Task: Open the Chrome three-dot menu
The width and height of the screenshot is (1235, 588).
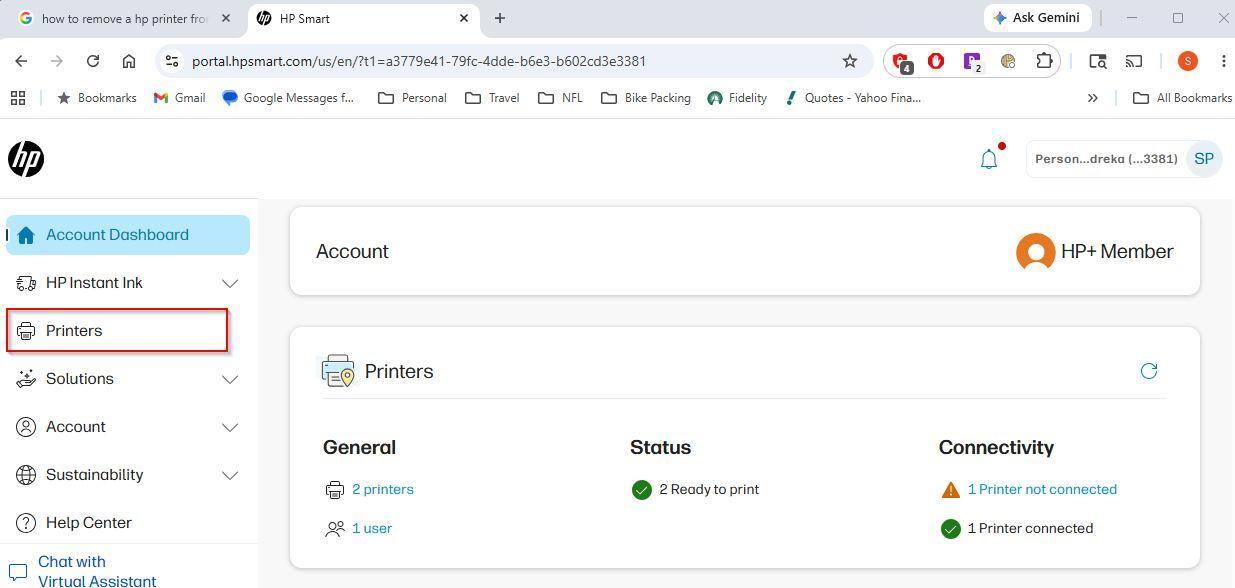Action: tap(1223, 61)
